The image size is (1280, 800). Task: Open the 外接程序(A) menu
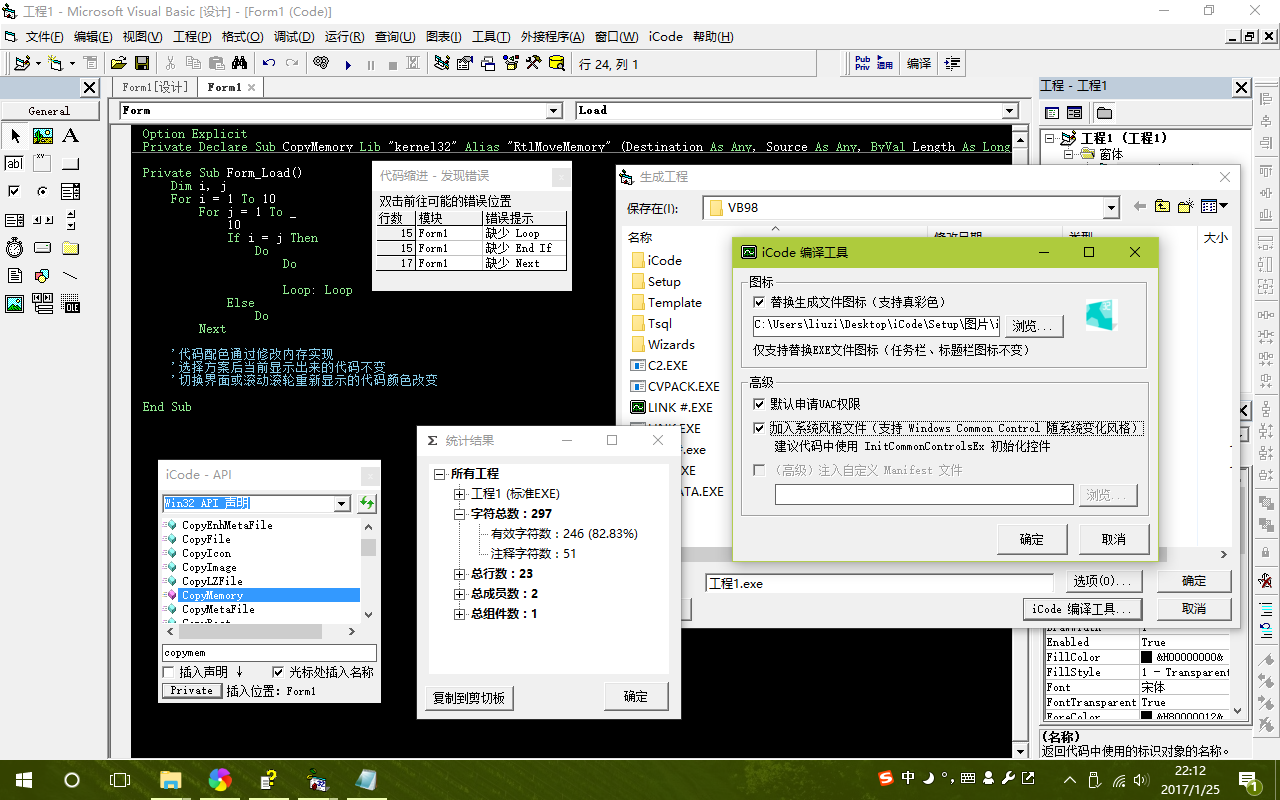click(x=552, y=37)
